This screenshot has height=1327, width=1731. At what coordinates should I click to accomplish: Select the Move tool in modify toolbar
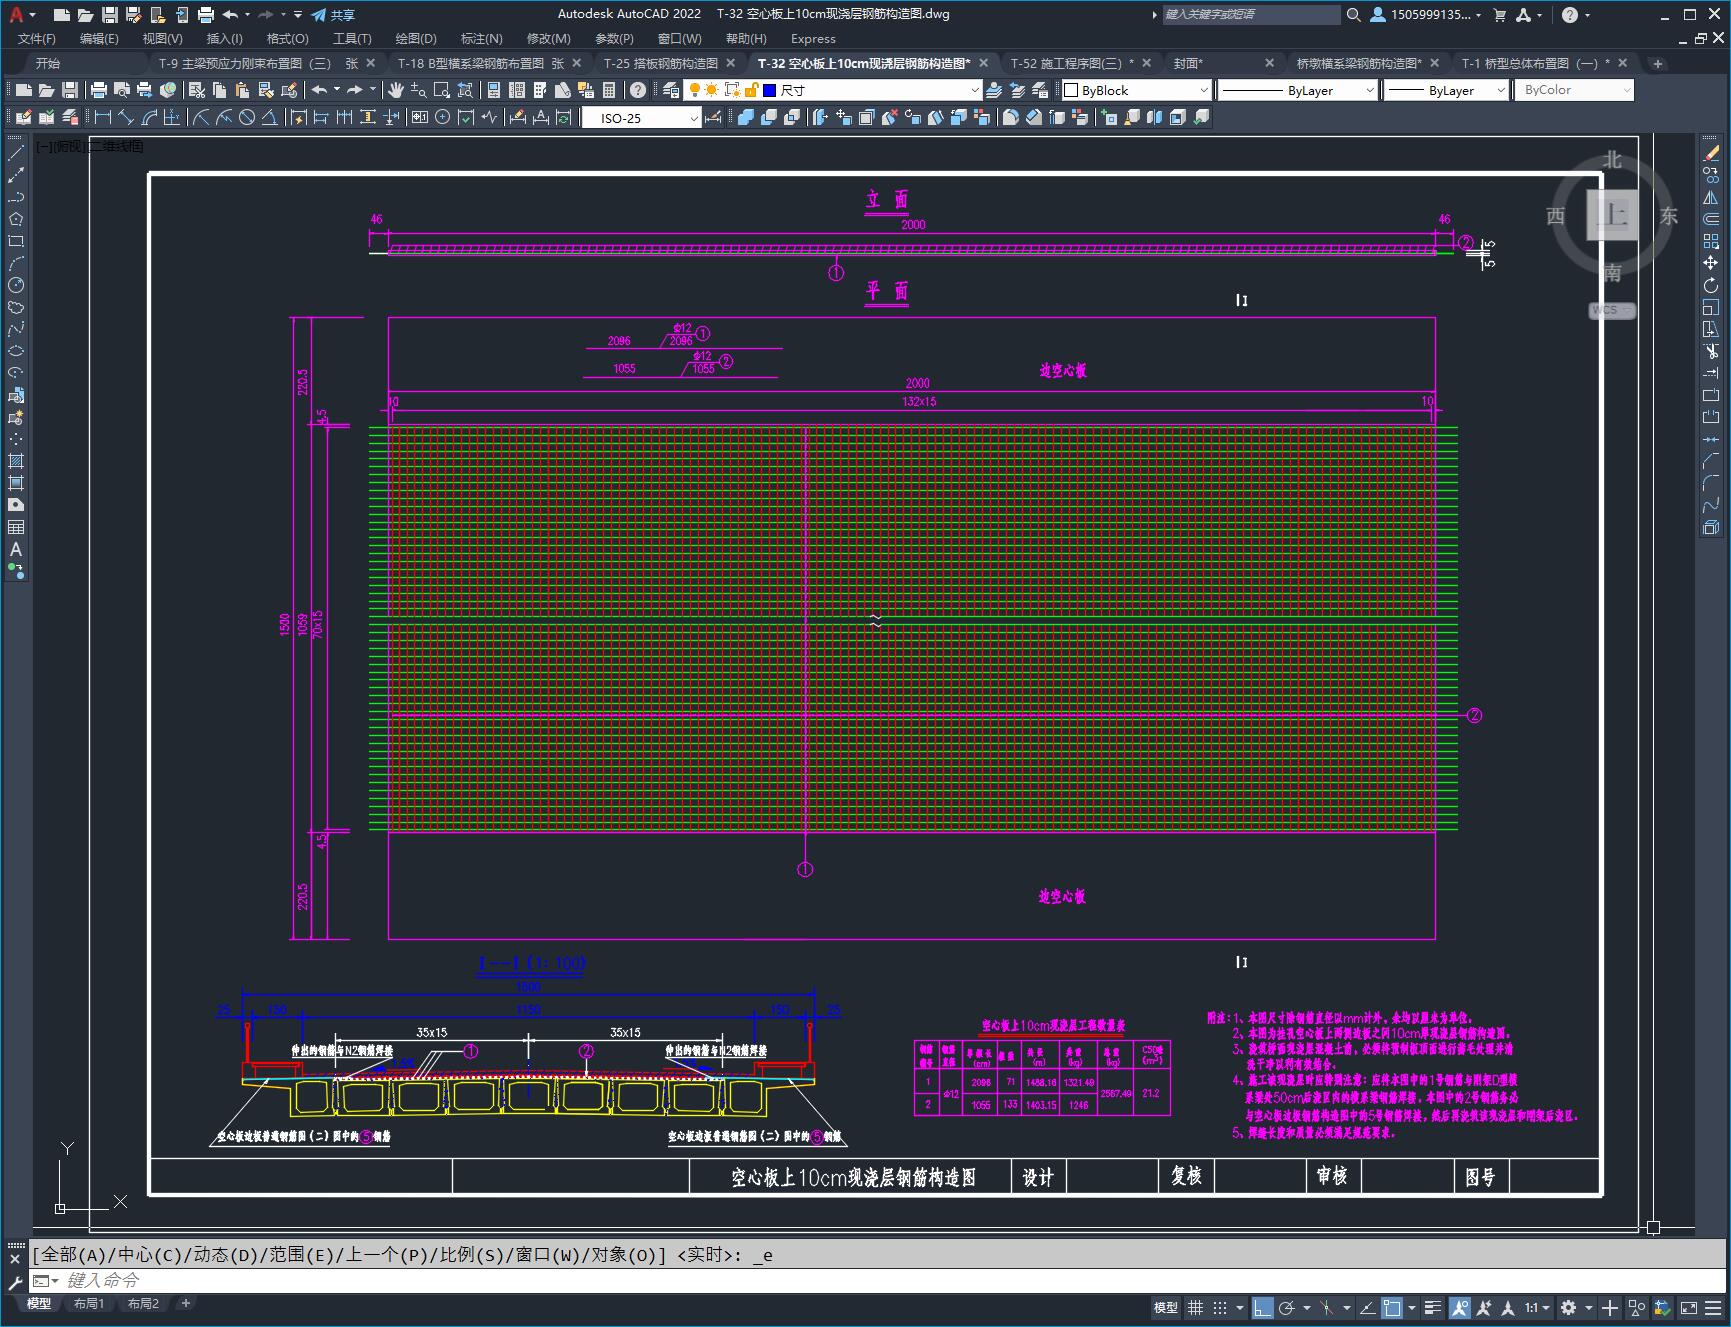coord(1711,263)
